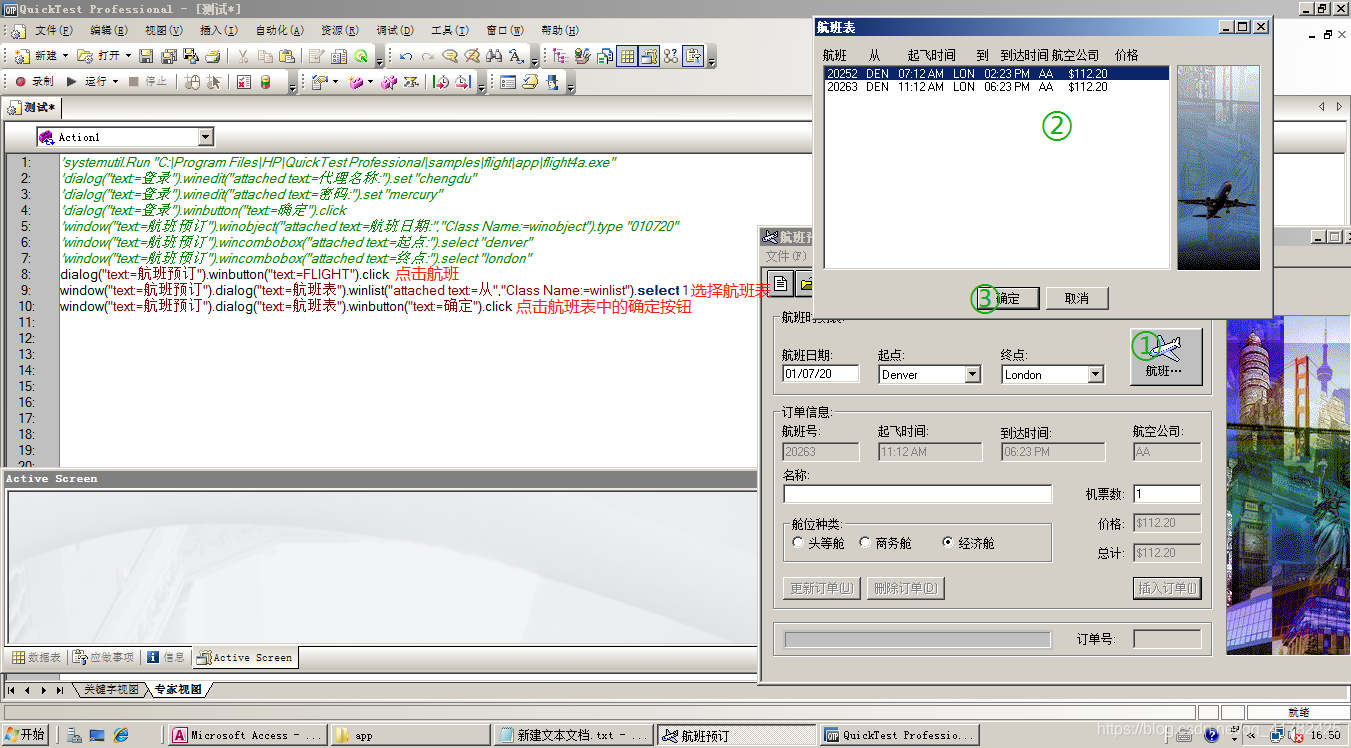Open the 编辑 menu
This screenshot has width=1351, height=748.
click(109, 31)
